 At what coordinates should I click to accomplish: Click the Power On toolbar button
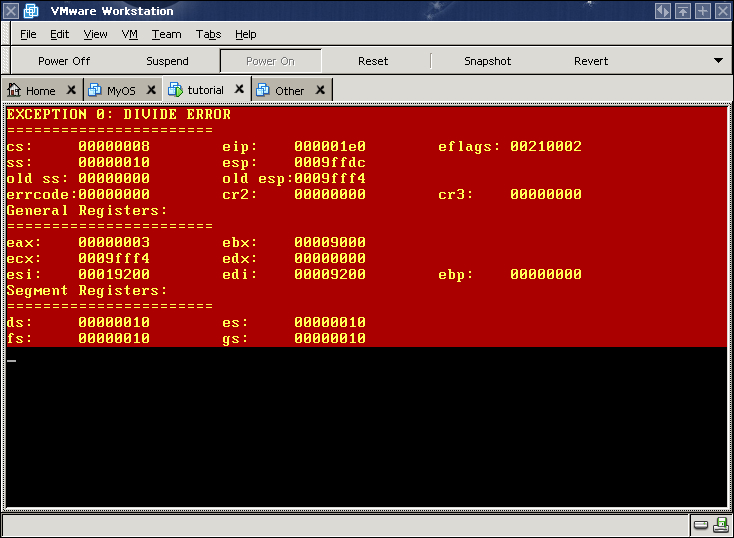pos(271,61)
